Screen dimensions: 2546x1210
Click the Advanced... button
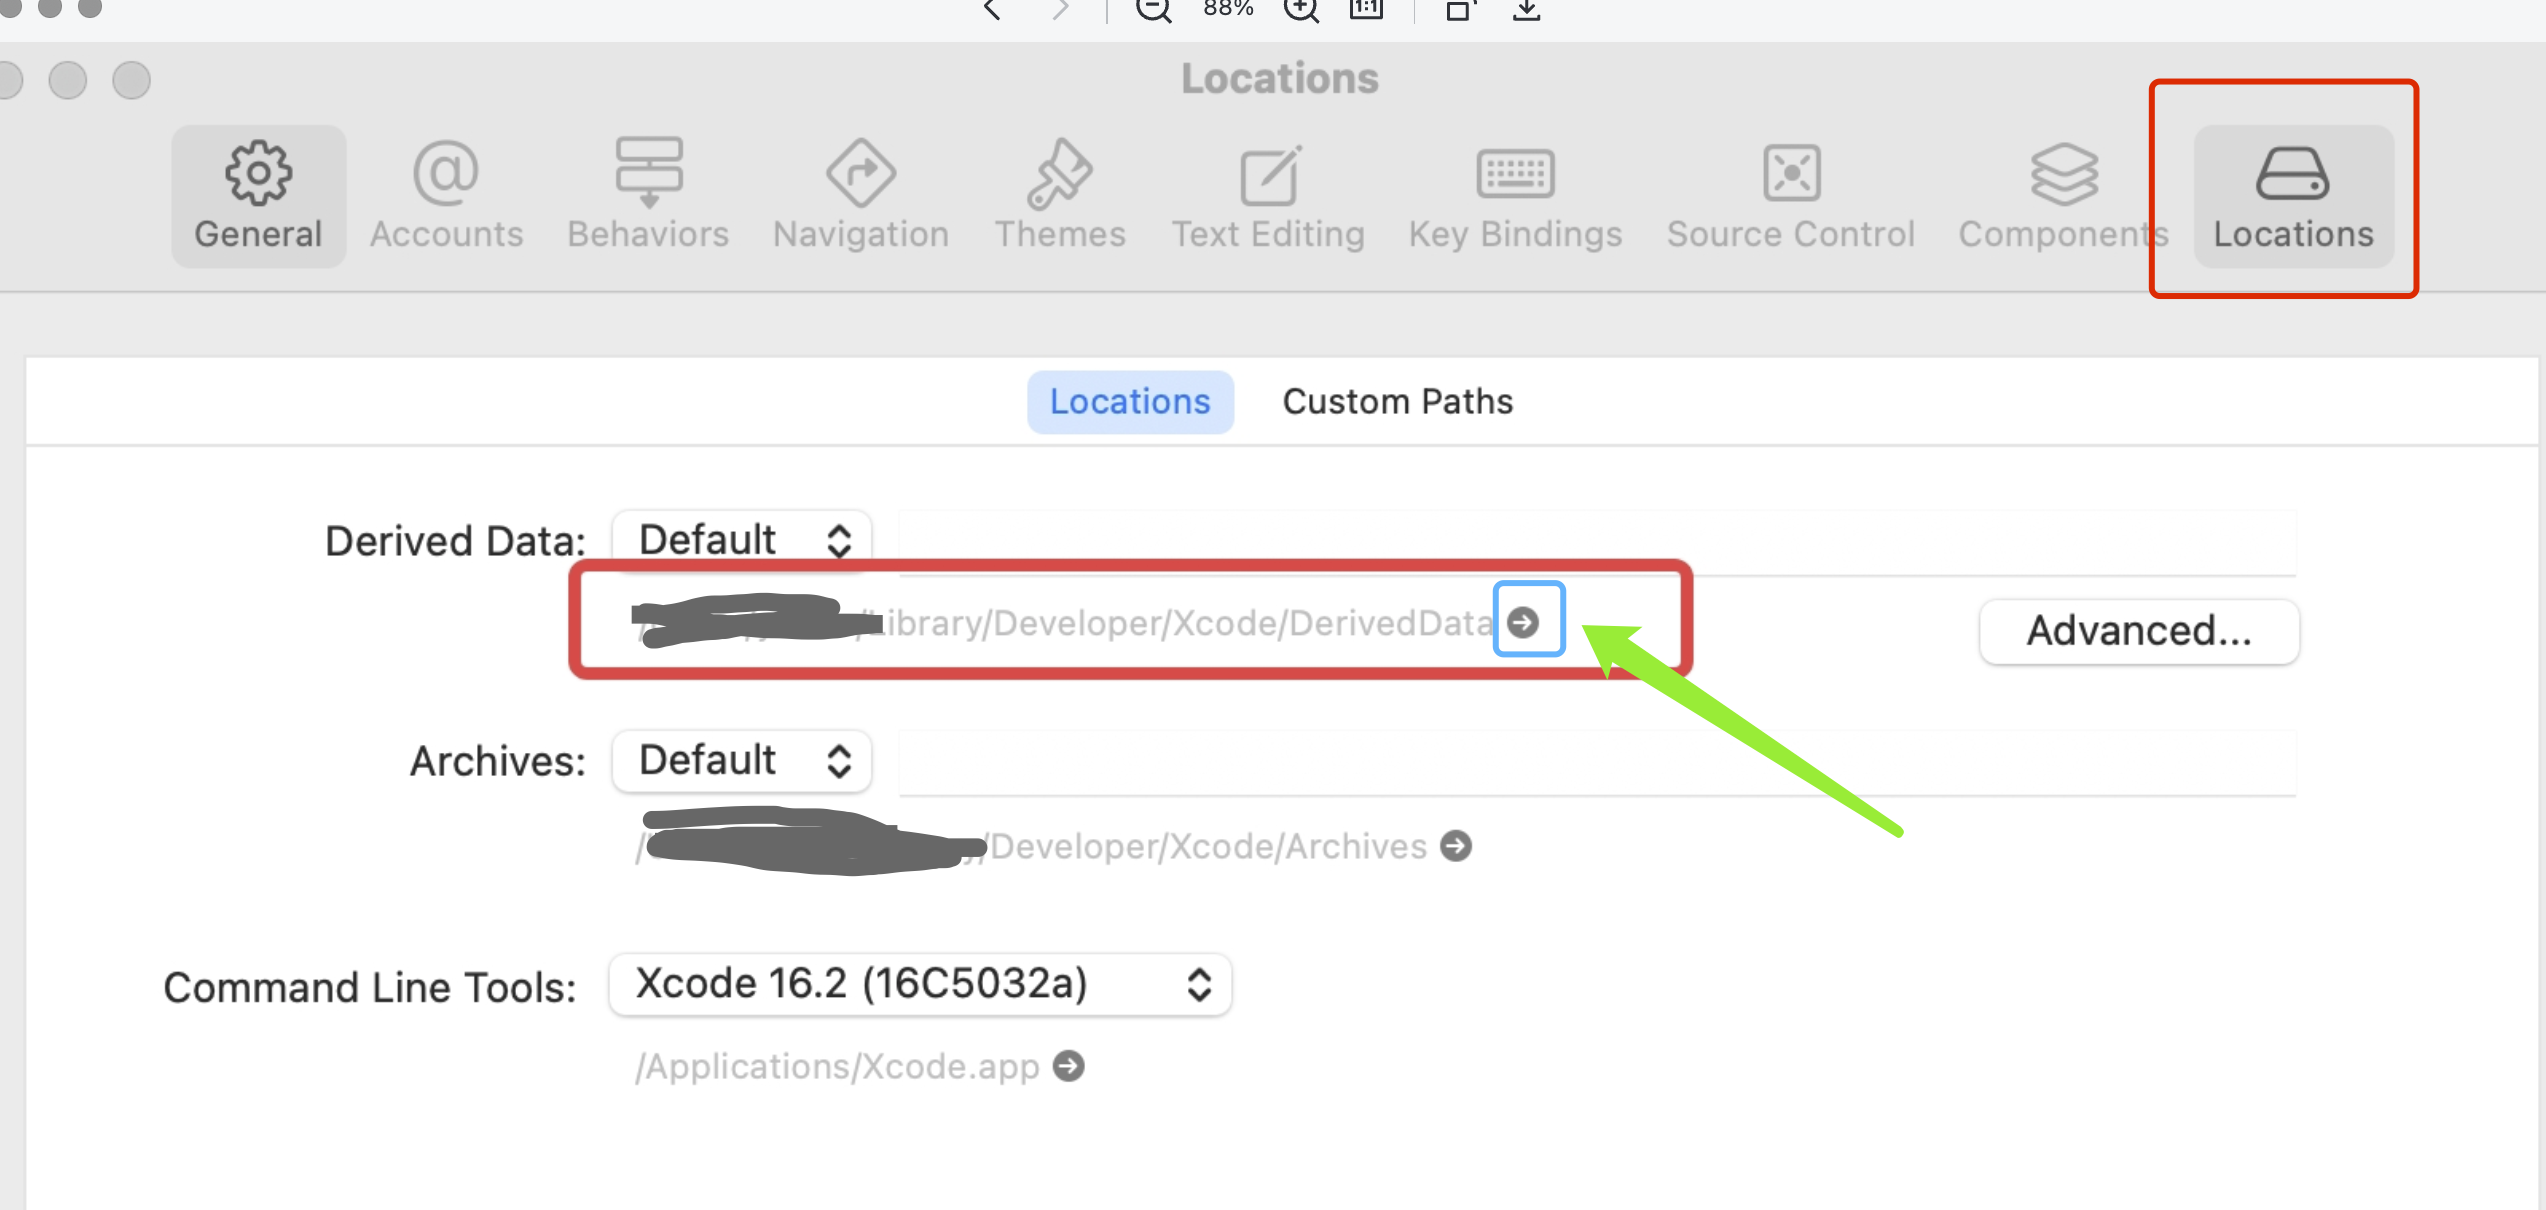(2139, 631)
